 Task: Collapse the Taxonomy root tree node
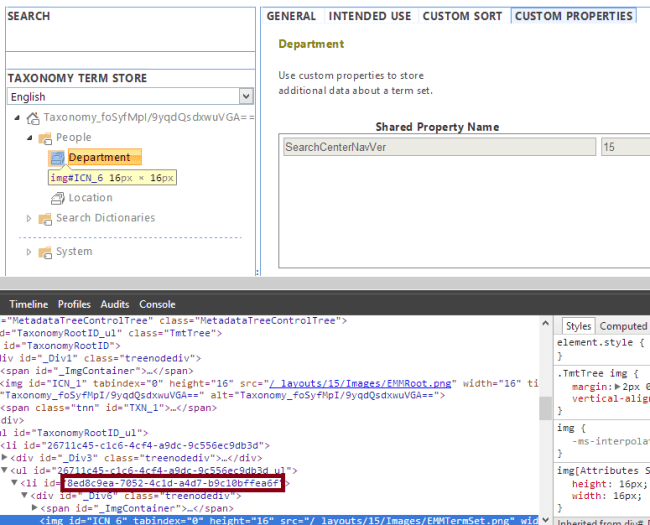tap(18, 118)
